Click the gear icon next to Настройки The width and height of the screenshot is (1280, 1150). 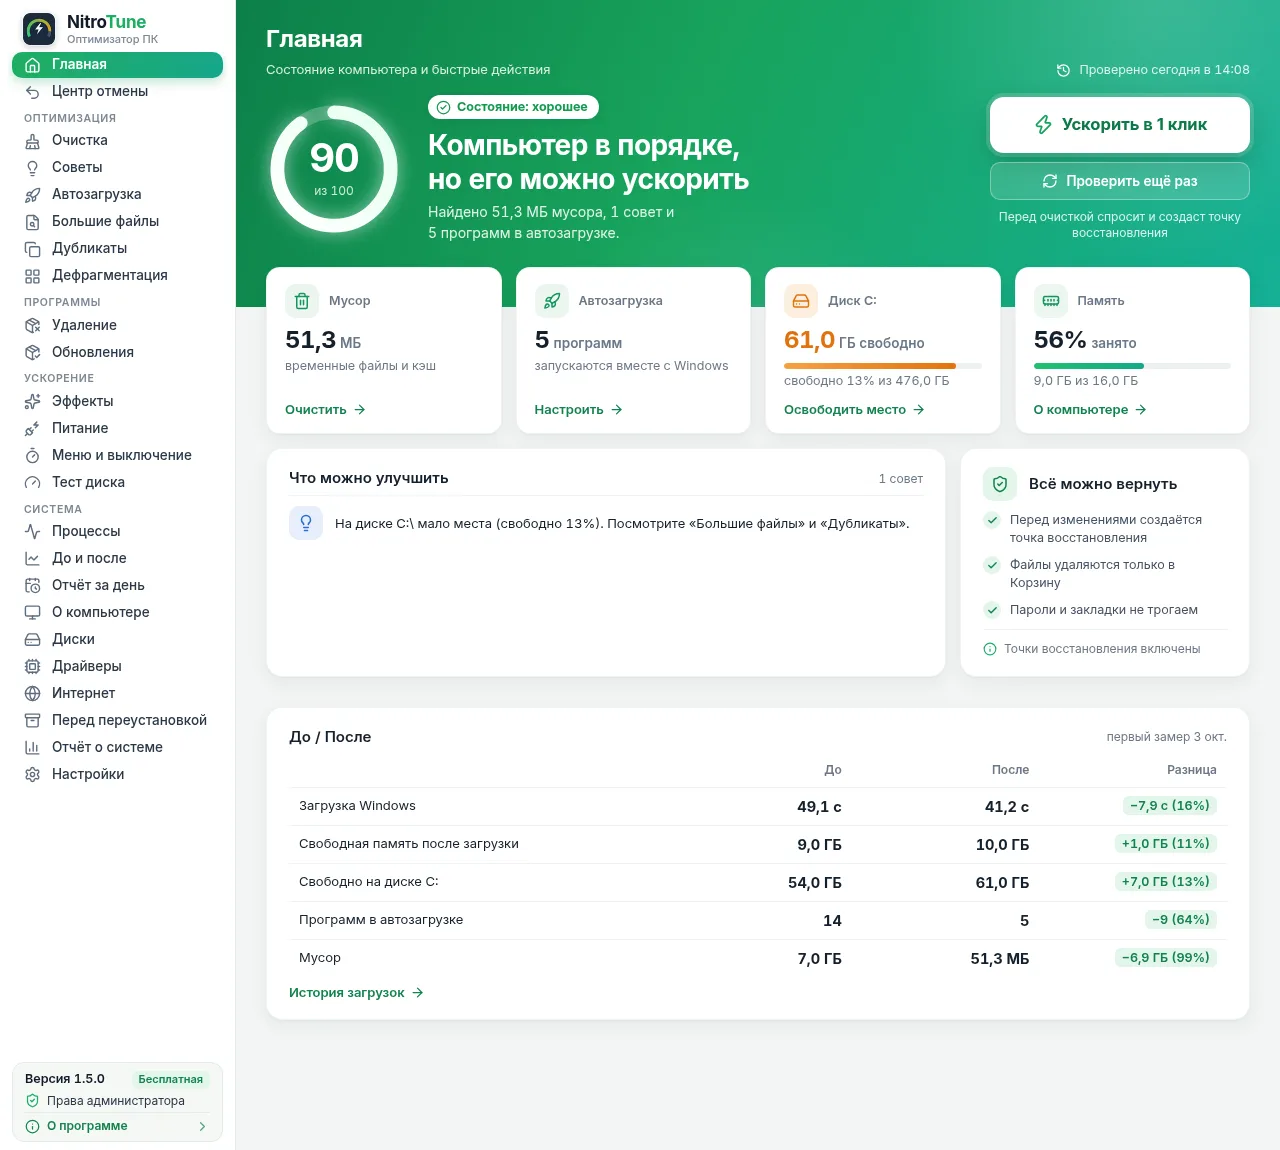[32, 774]
